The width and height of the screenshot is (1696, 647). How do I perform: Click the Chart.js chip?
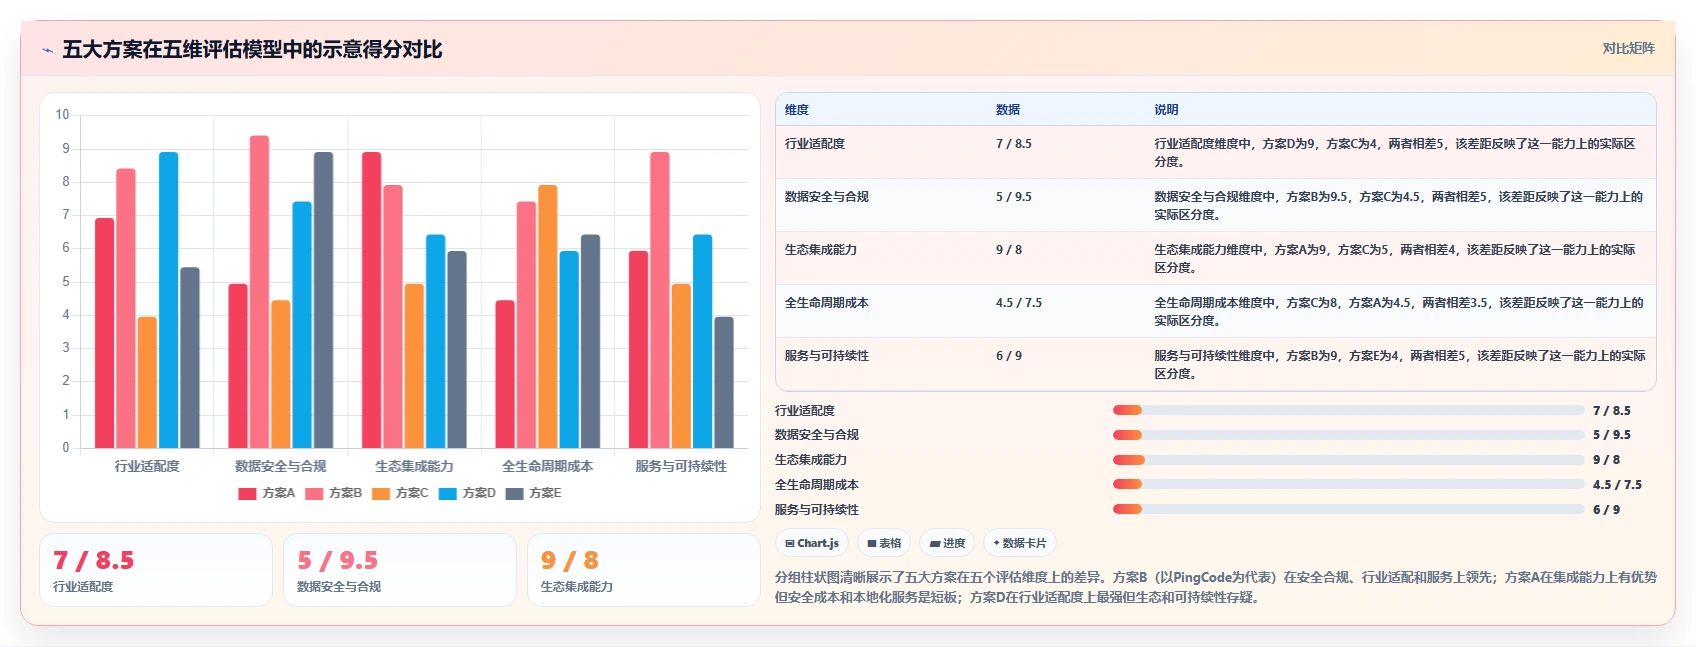pos(812,543)
